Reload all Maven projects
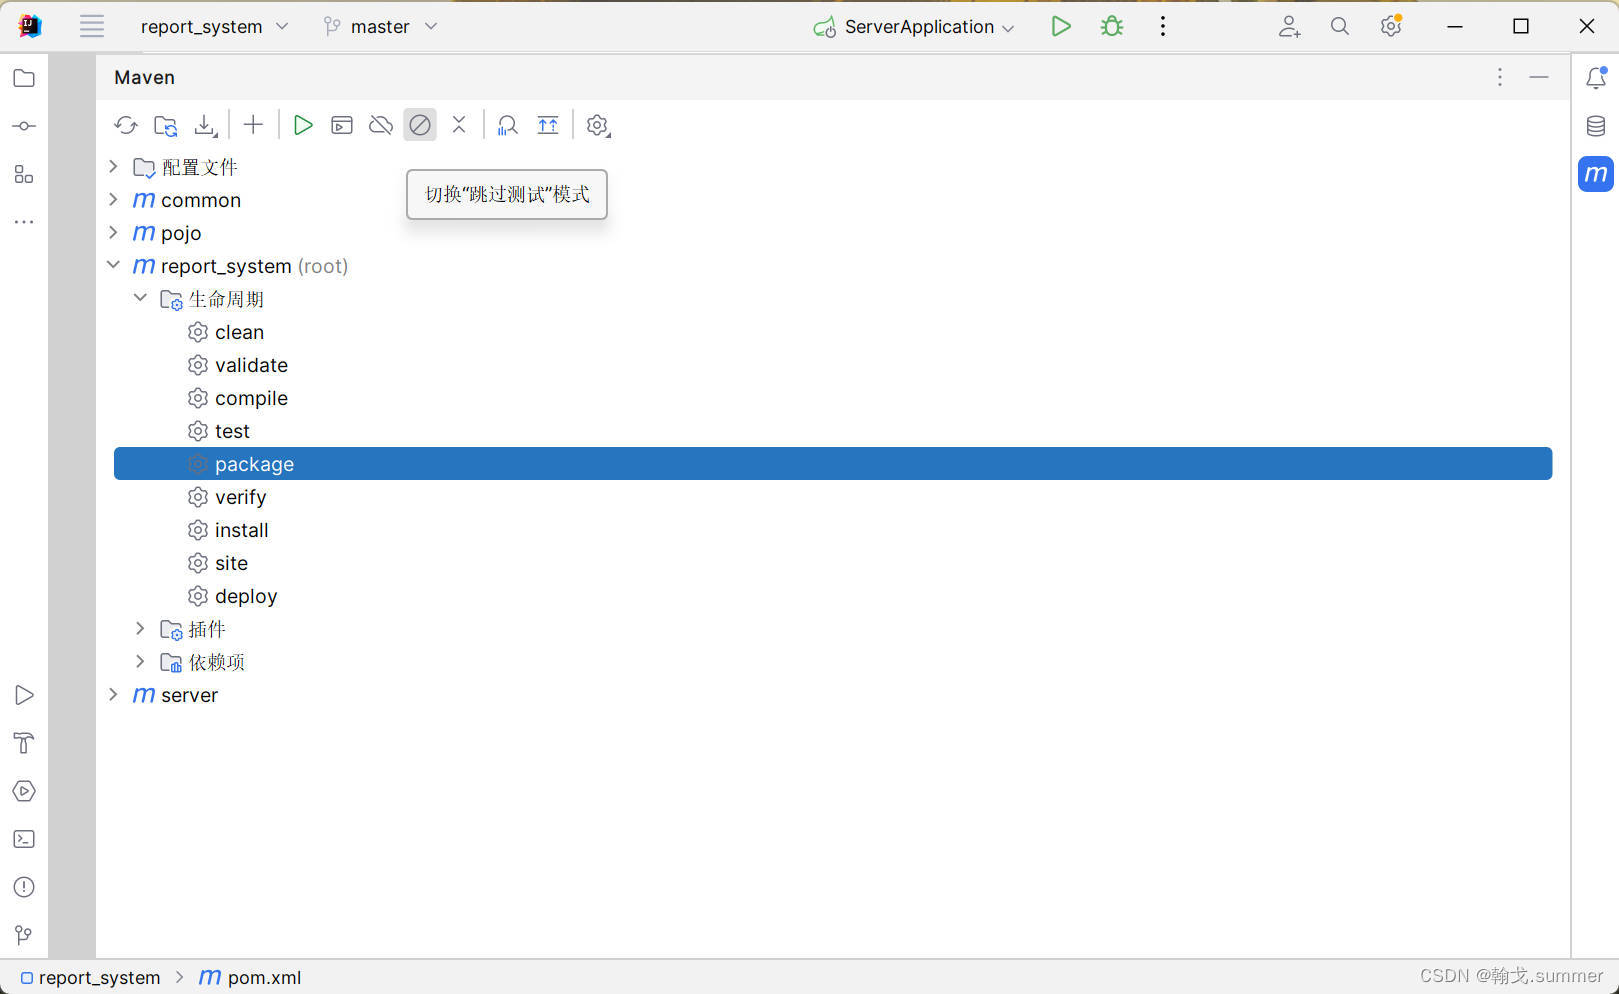 (x=126, y=124)
